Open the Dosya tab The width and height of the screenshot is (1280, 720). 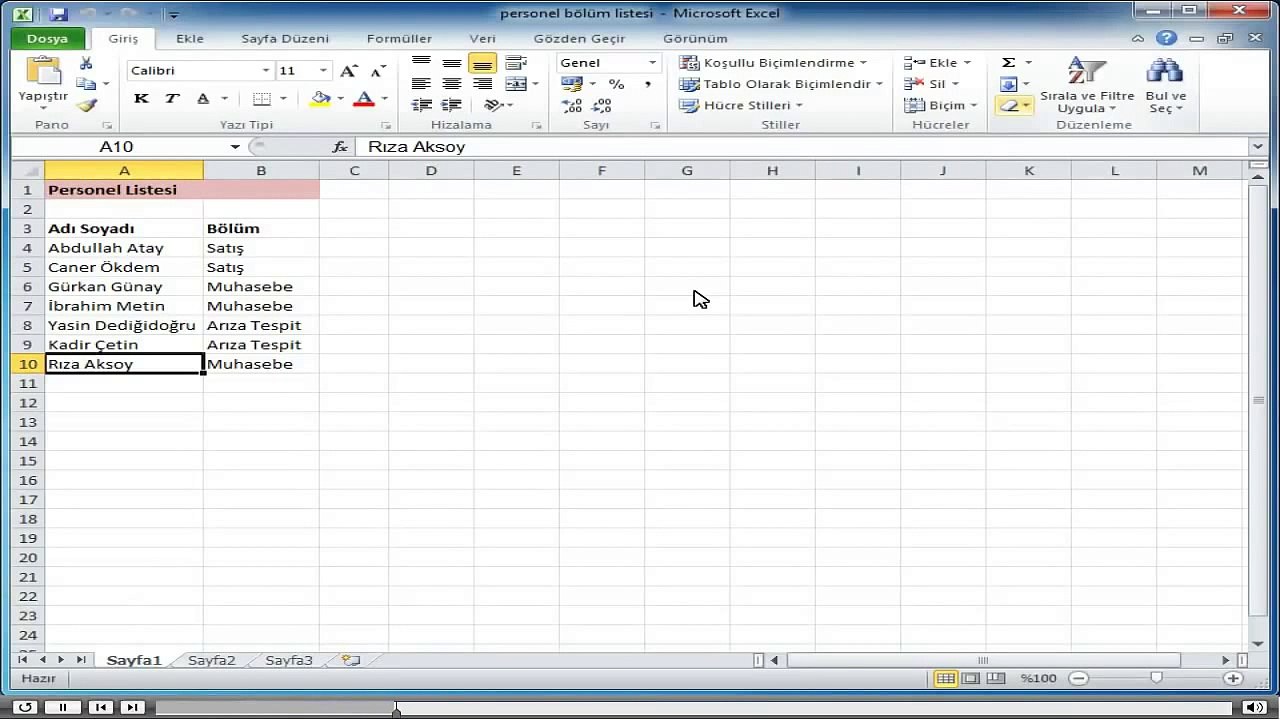[47, 39]
